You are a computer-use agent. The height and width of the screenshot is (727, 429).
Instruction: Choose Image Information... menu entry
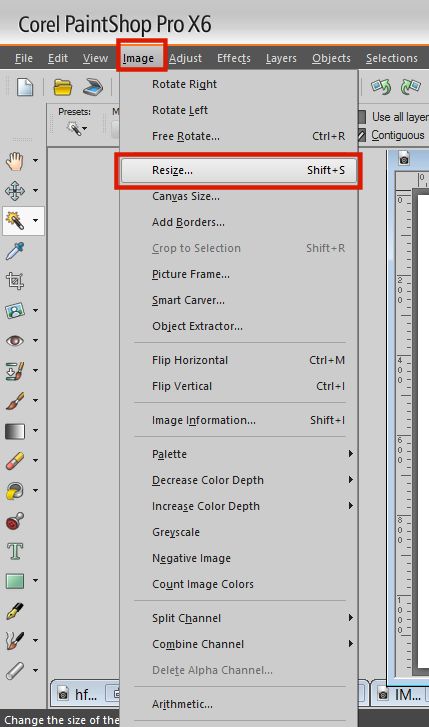[239, 421]
